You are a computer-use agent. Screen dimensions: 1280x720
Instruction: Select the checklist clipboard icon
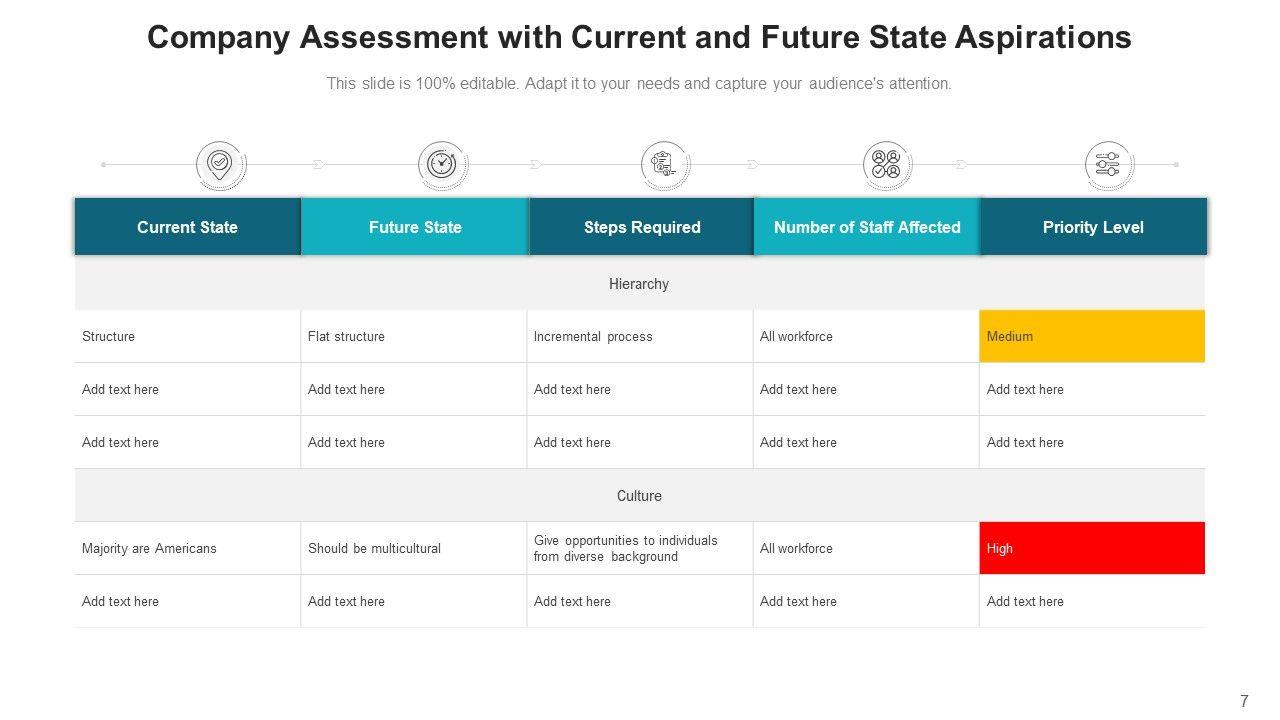tap(664, 164)
